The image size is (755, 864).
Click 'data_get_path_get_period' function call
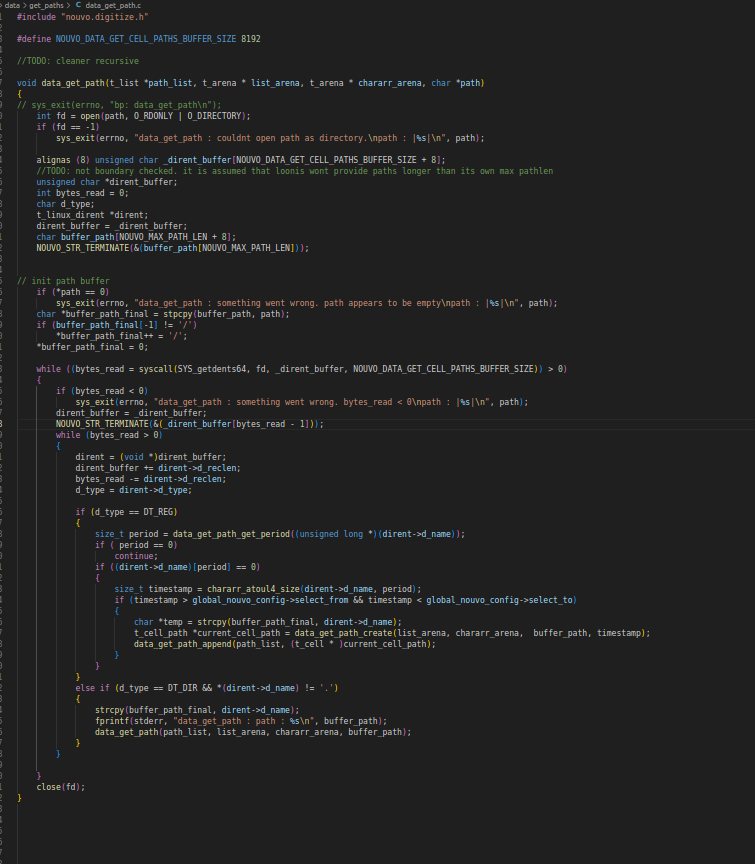(231, 534)
